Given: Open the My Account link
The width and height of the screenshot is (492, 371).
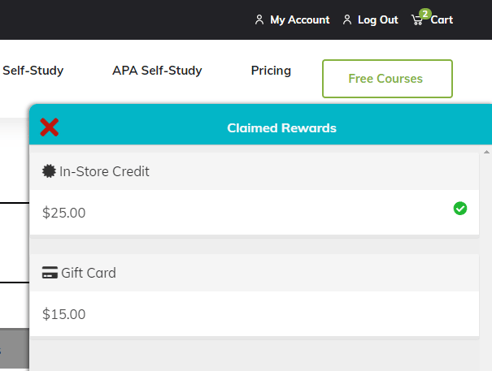Looking at the screenshot, I should (300, 20).
